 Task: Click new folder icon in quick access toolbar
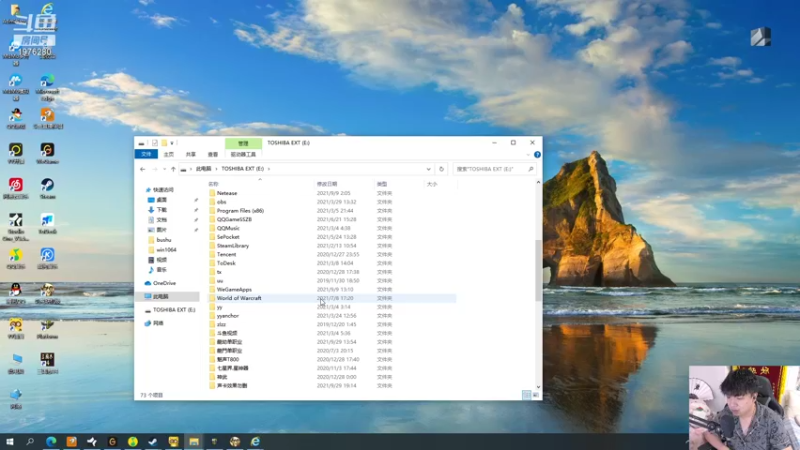pyautogui.click(x=164, y=143)
